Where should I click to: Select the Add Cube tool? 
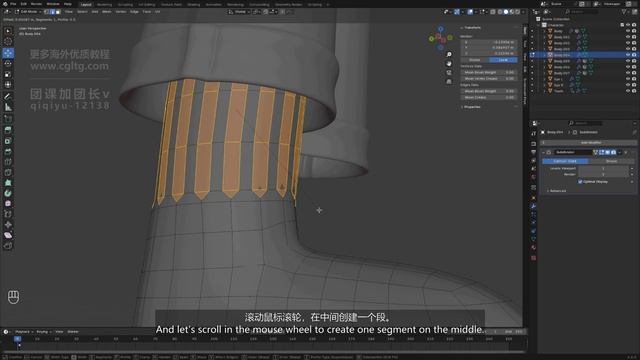(8, 119)
